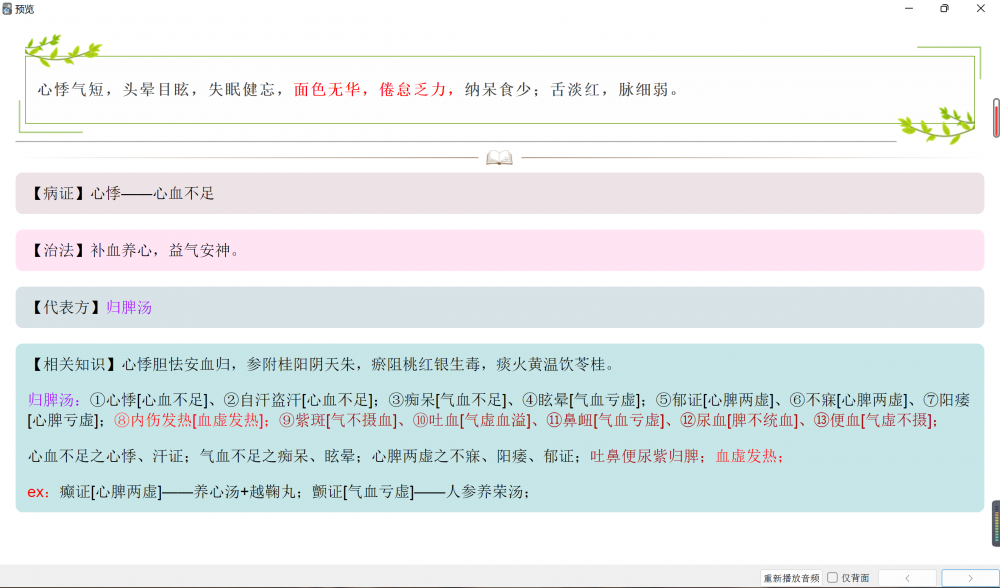Screen dimensions: 1000x588
Task: Click text 头晕目眩
Action: tap(156, 90)
